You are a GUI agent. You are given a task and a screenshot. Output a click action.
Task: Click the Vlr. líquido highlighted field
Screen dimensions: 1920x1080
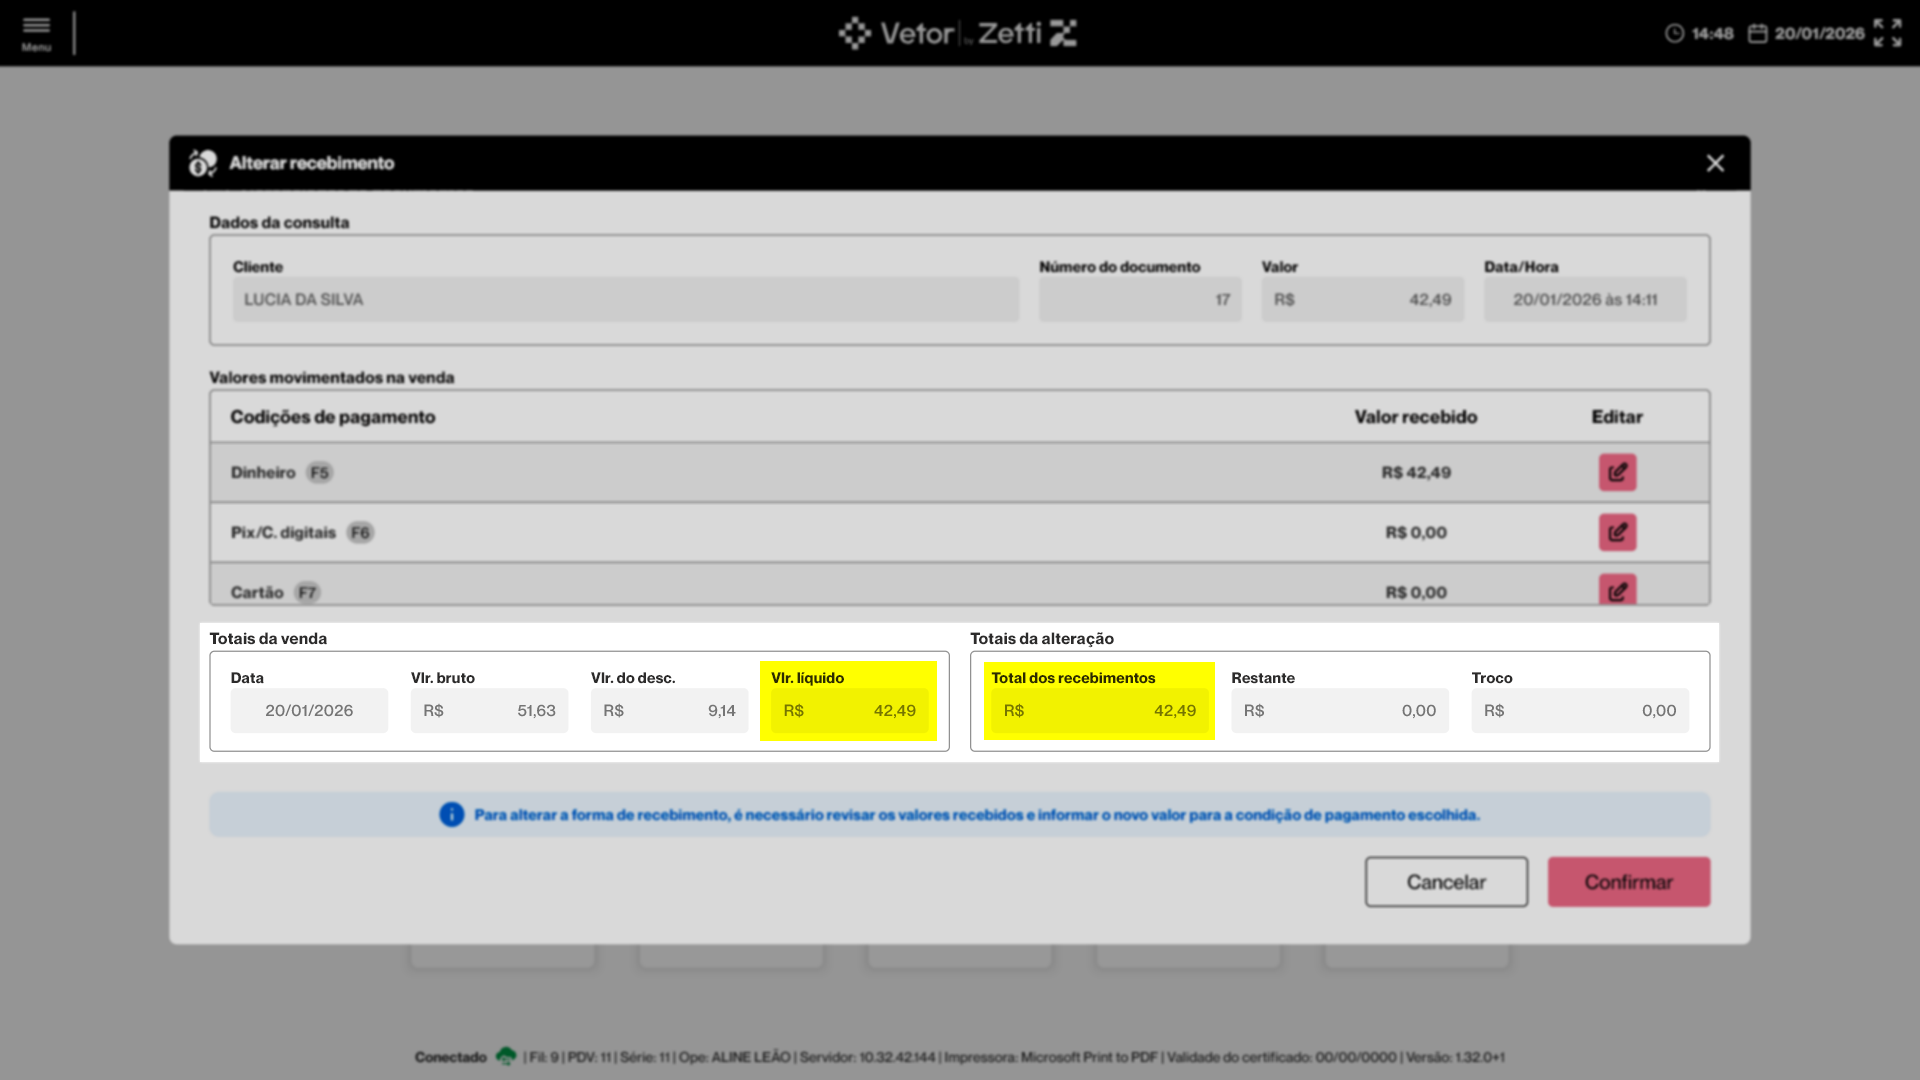pyautogui.click(x=849, y=711)
